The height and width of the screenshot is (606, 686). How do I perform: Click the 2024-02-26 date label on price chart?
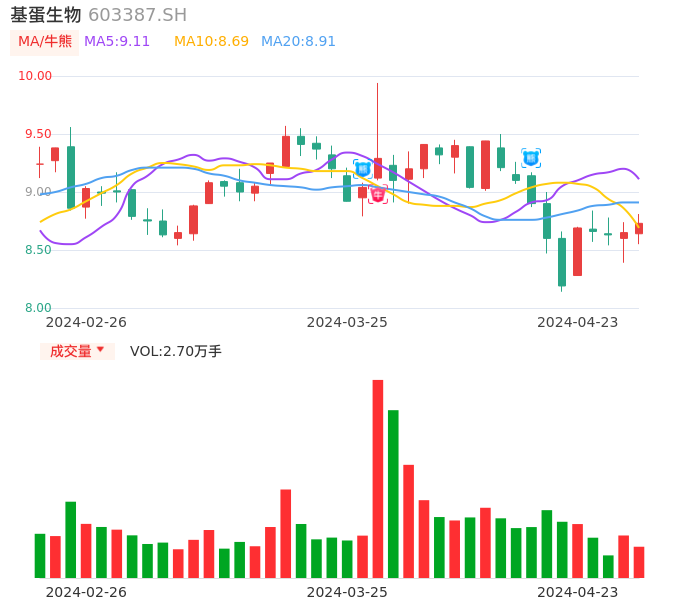pyautogui.click(x=86, y=322)
